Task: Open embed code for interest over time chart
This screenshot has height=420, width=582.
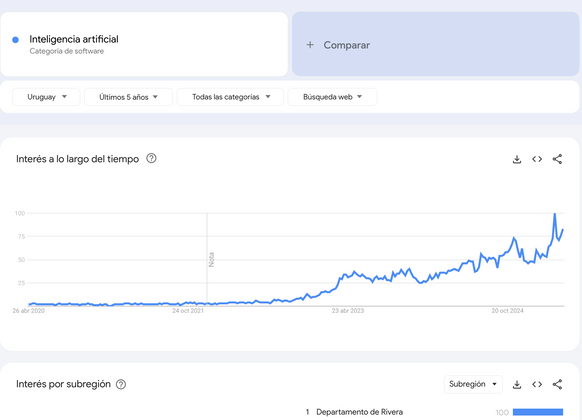Action: (x=537, y=159)
